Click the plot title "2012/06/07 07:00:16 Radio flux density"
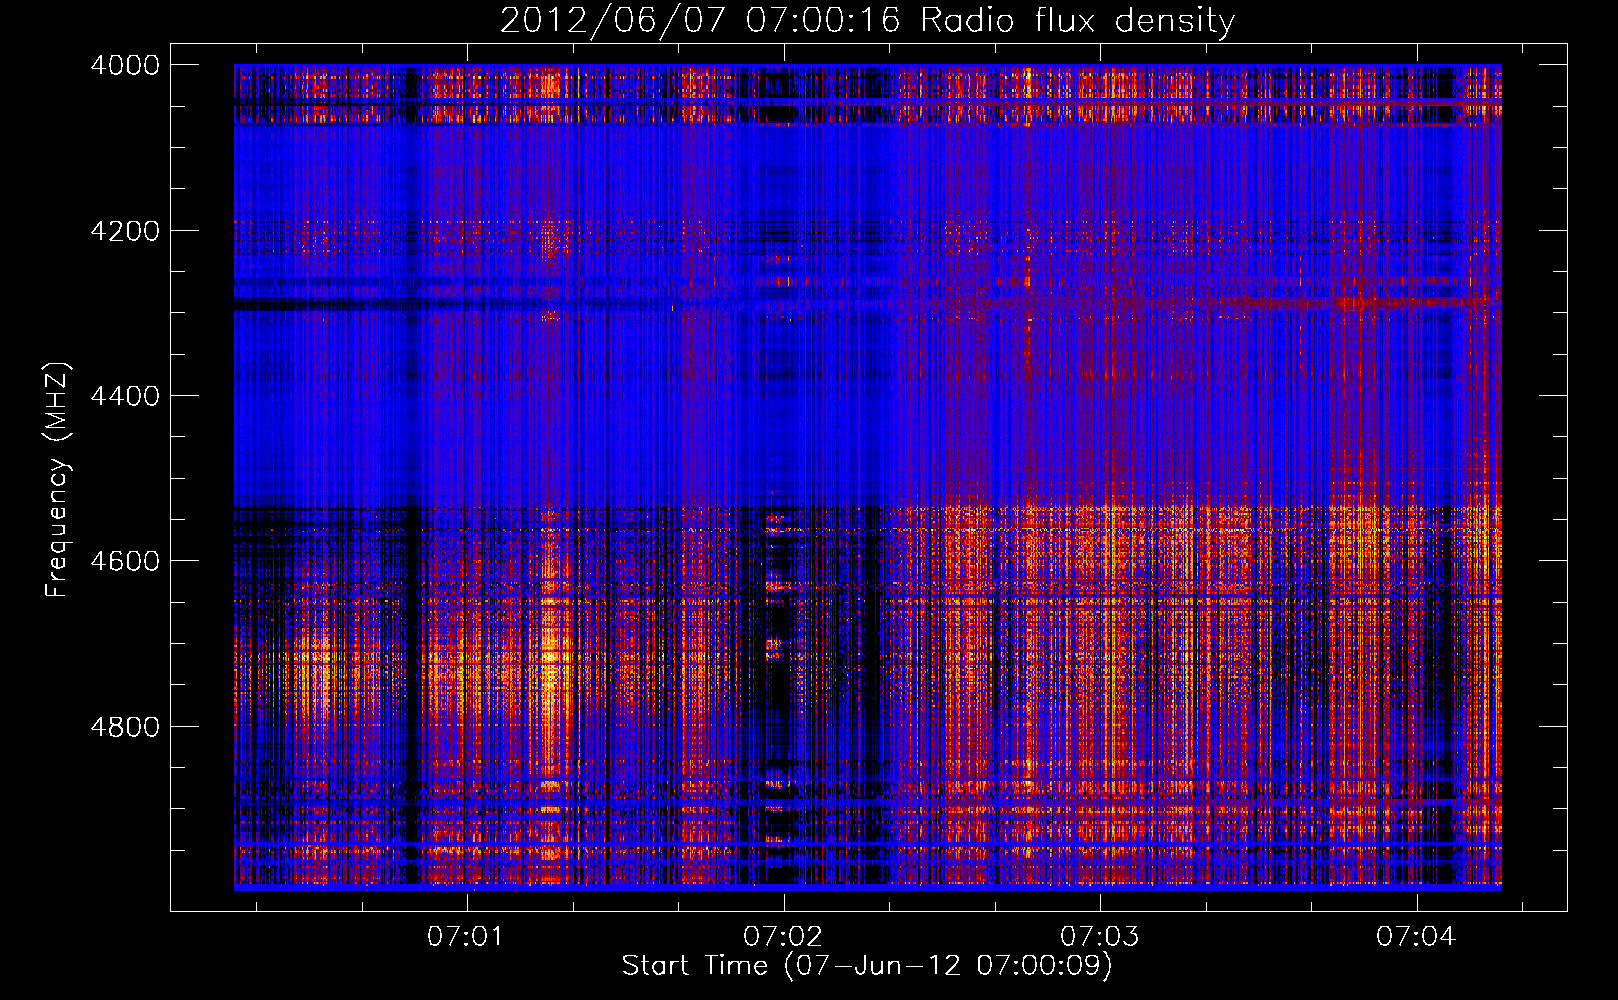Viewport: 1618px width, 1000px height. tap(867, 20)
